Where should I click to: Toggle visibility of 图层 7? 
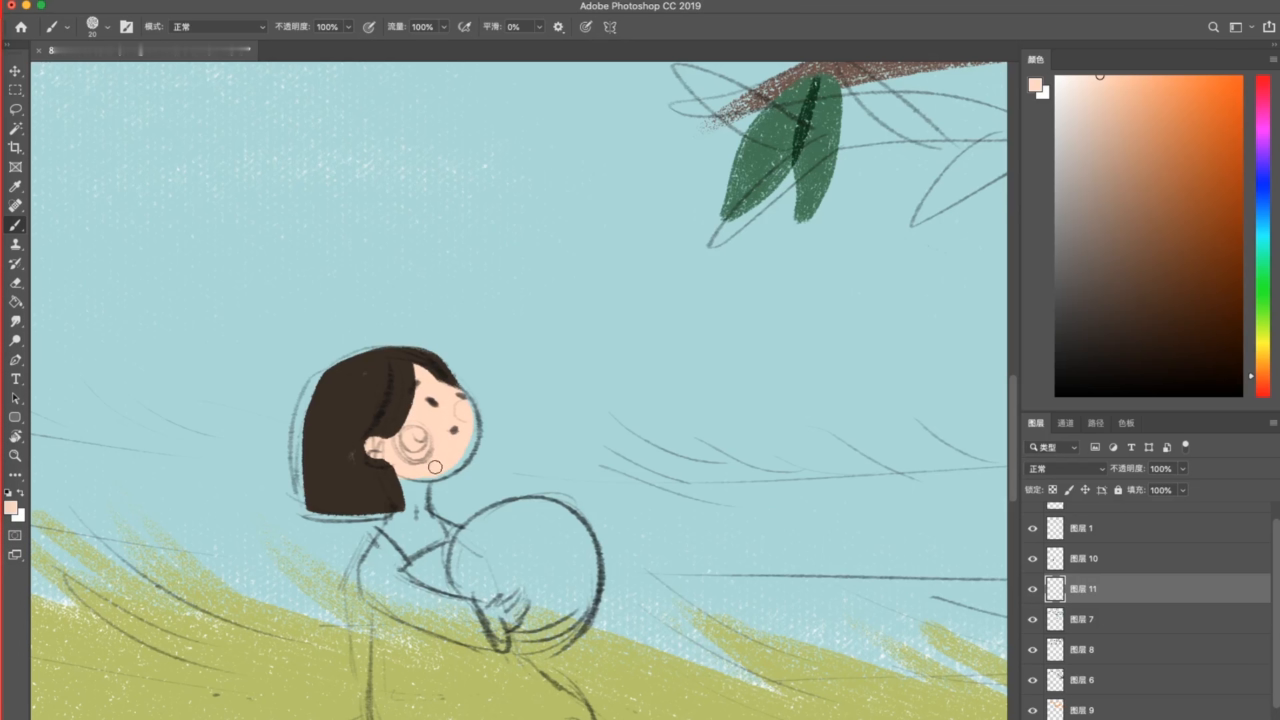pyautogui.click(x=1033, y=620)
